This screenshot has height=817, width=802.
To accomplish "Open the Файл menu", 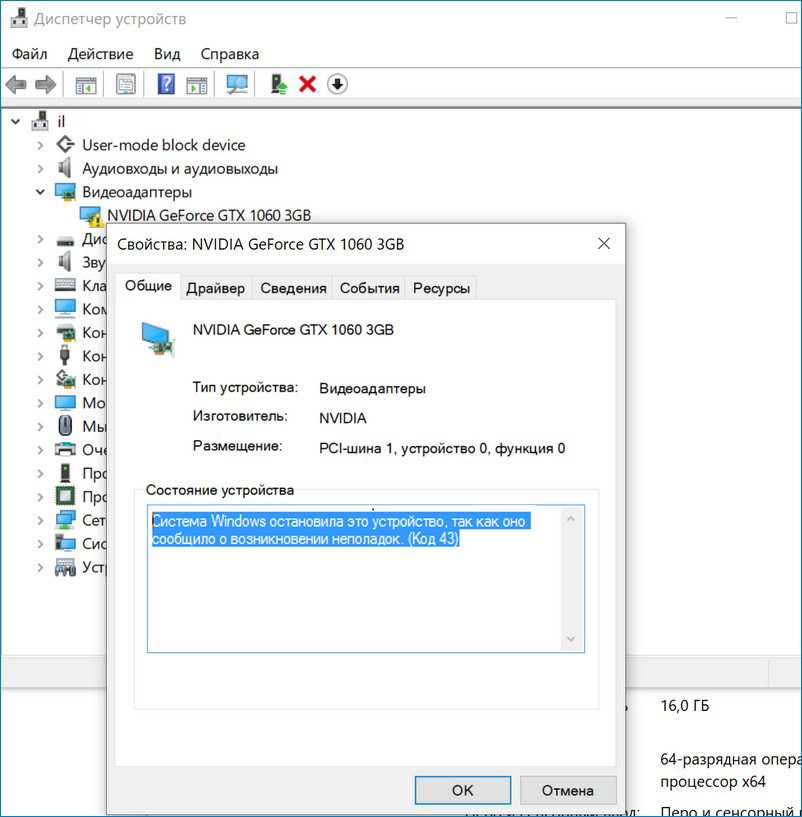I will [29, 54].
